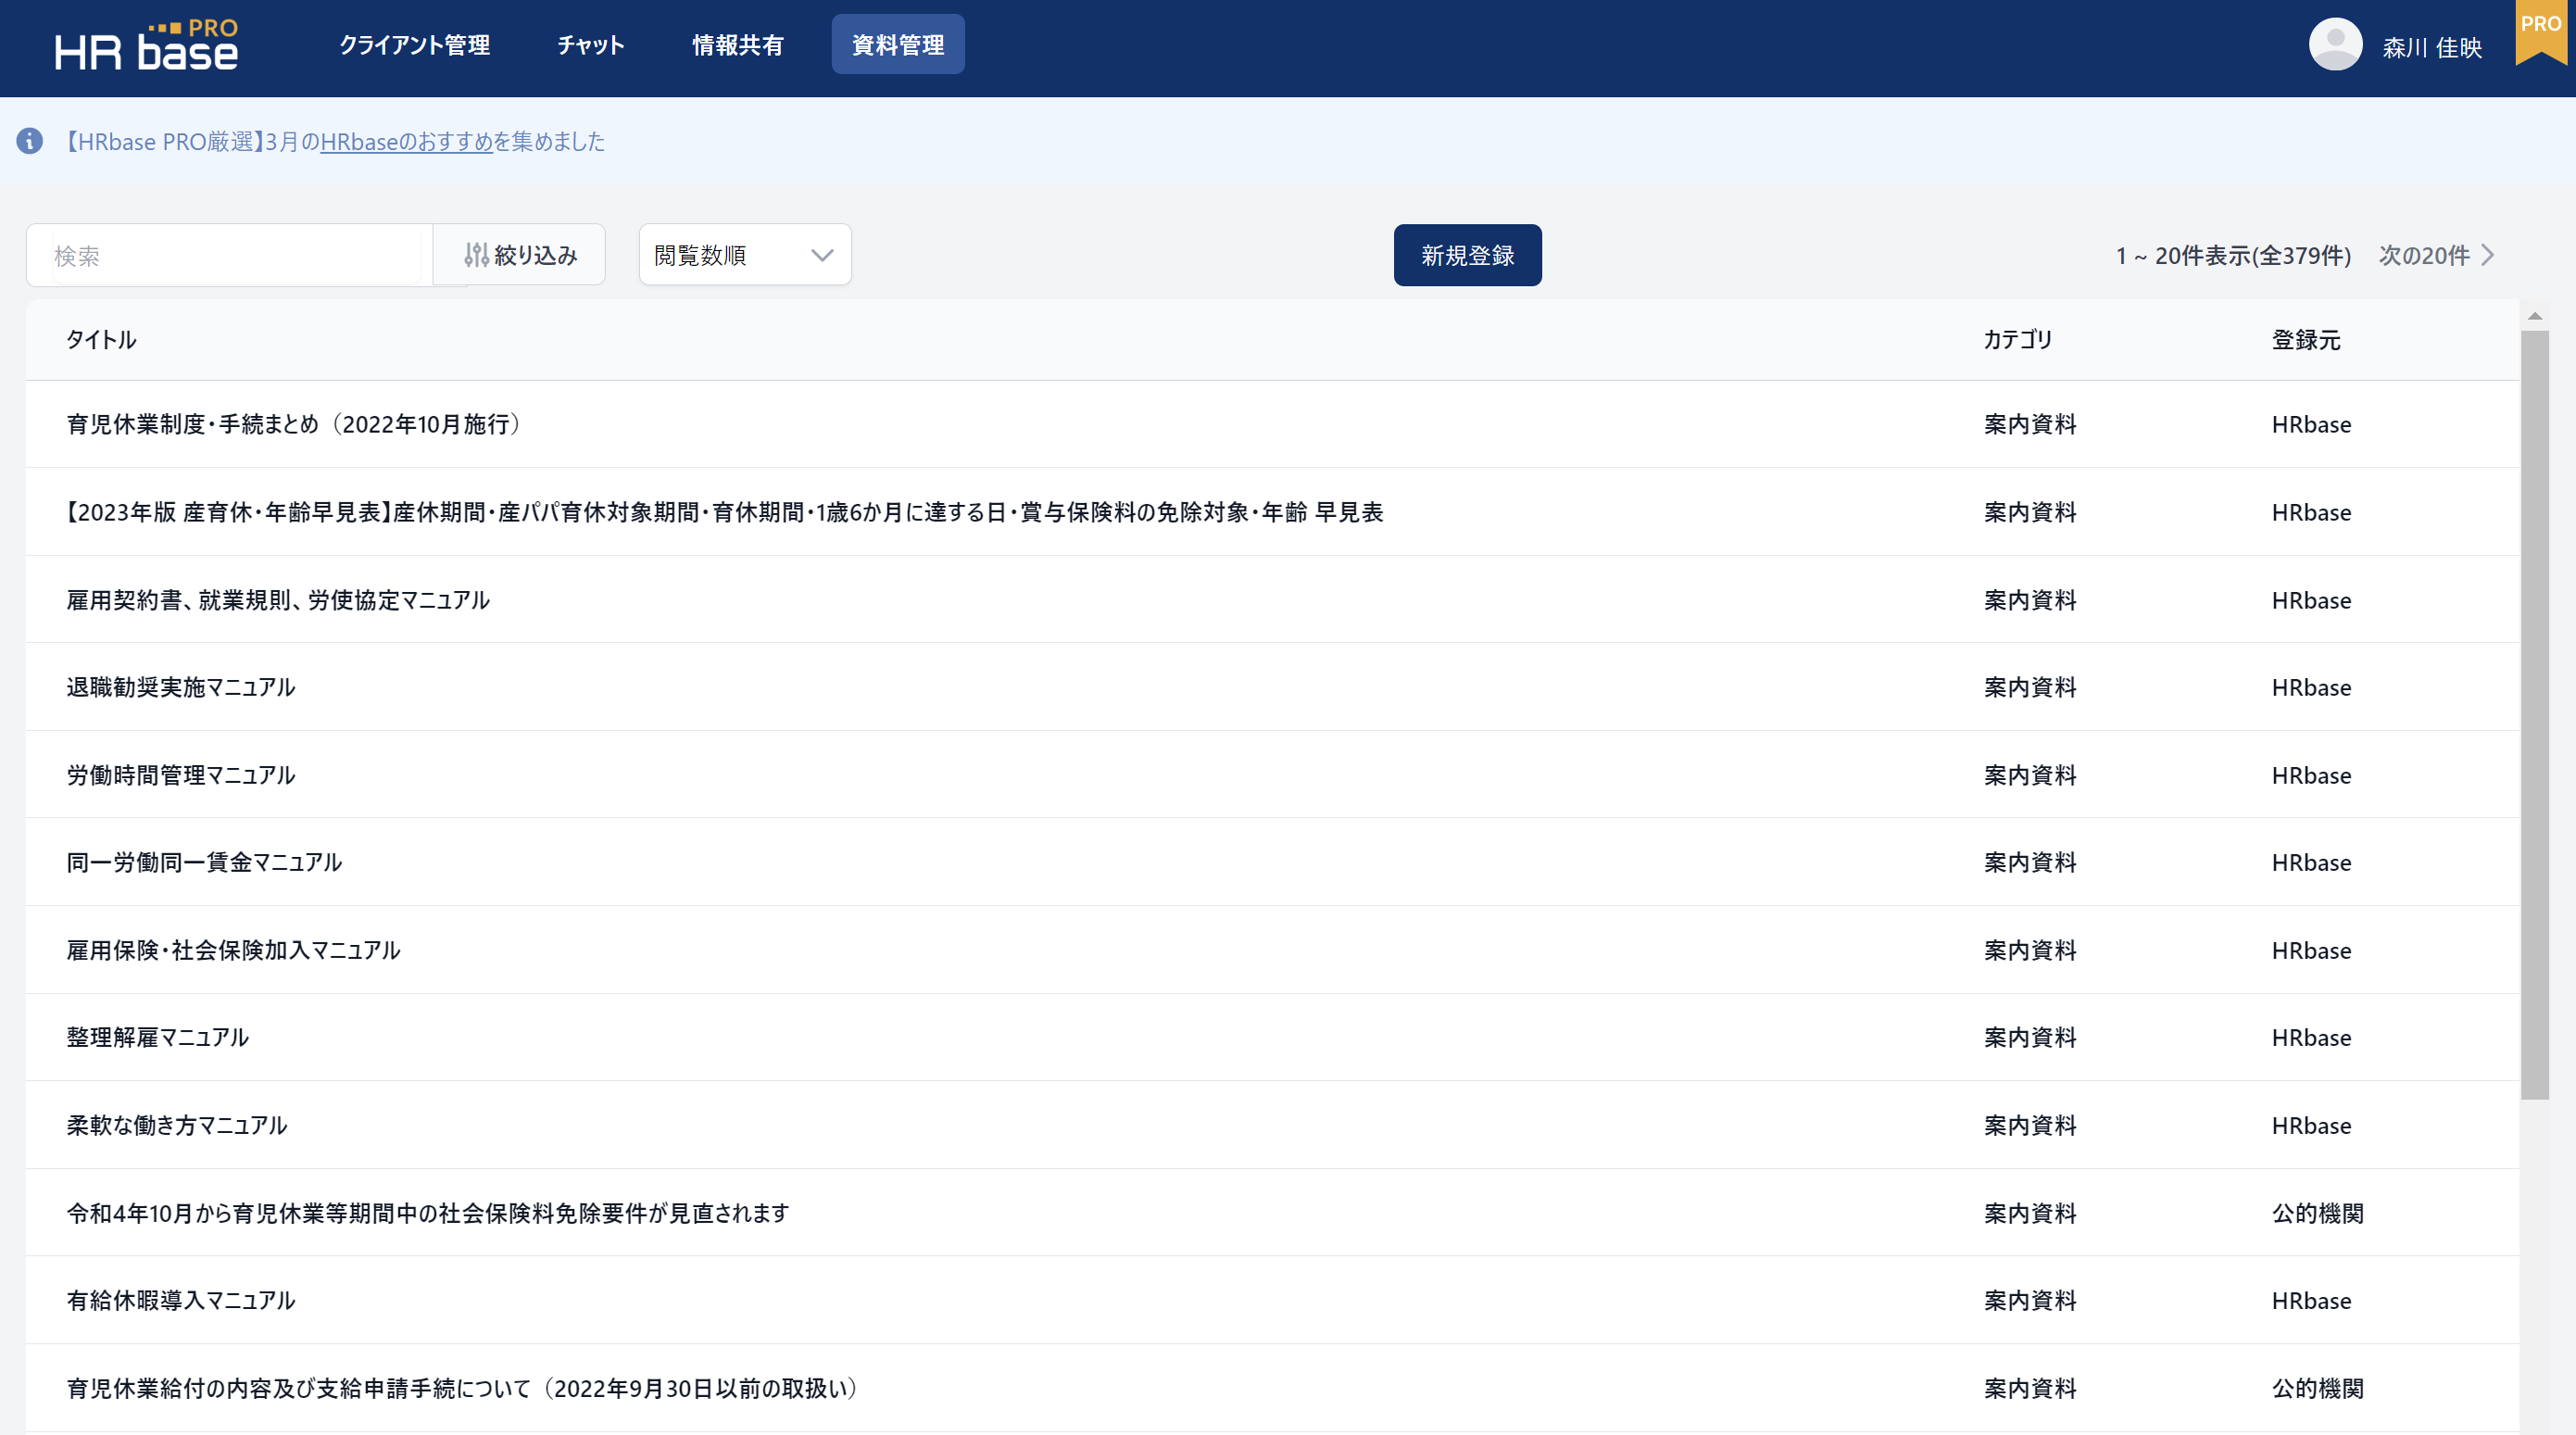2576x1435 pixels.
Task: Click the scrollbar up arrow
Action: (x=2534, y=316)
